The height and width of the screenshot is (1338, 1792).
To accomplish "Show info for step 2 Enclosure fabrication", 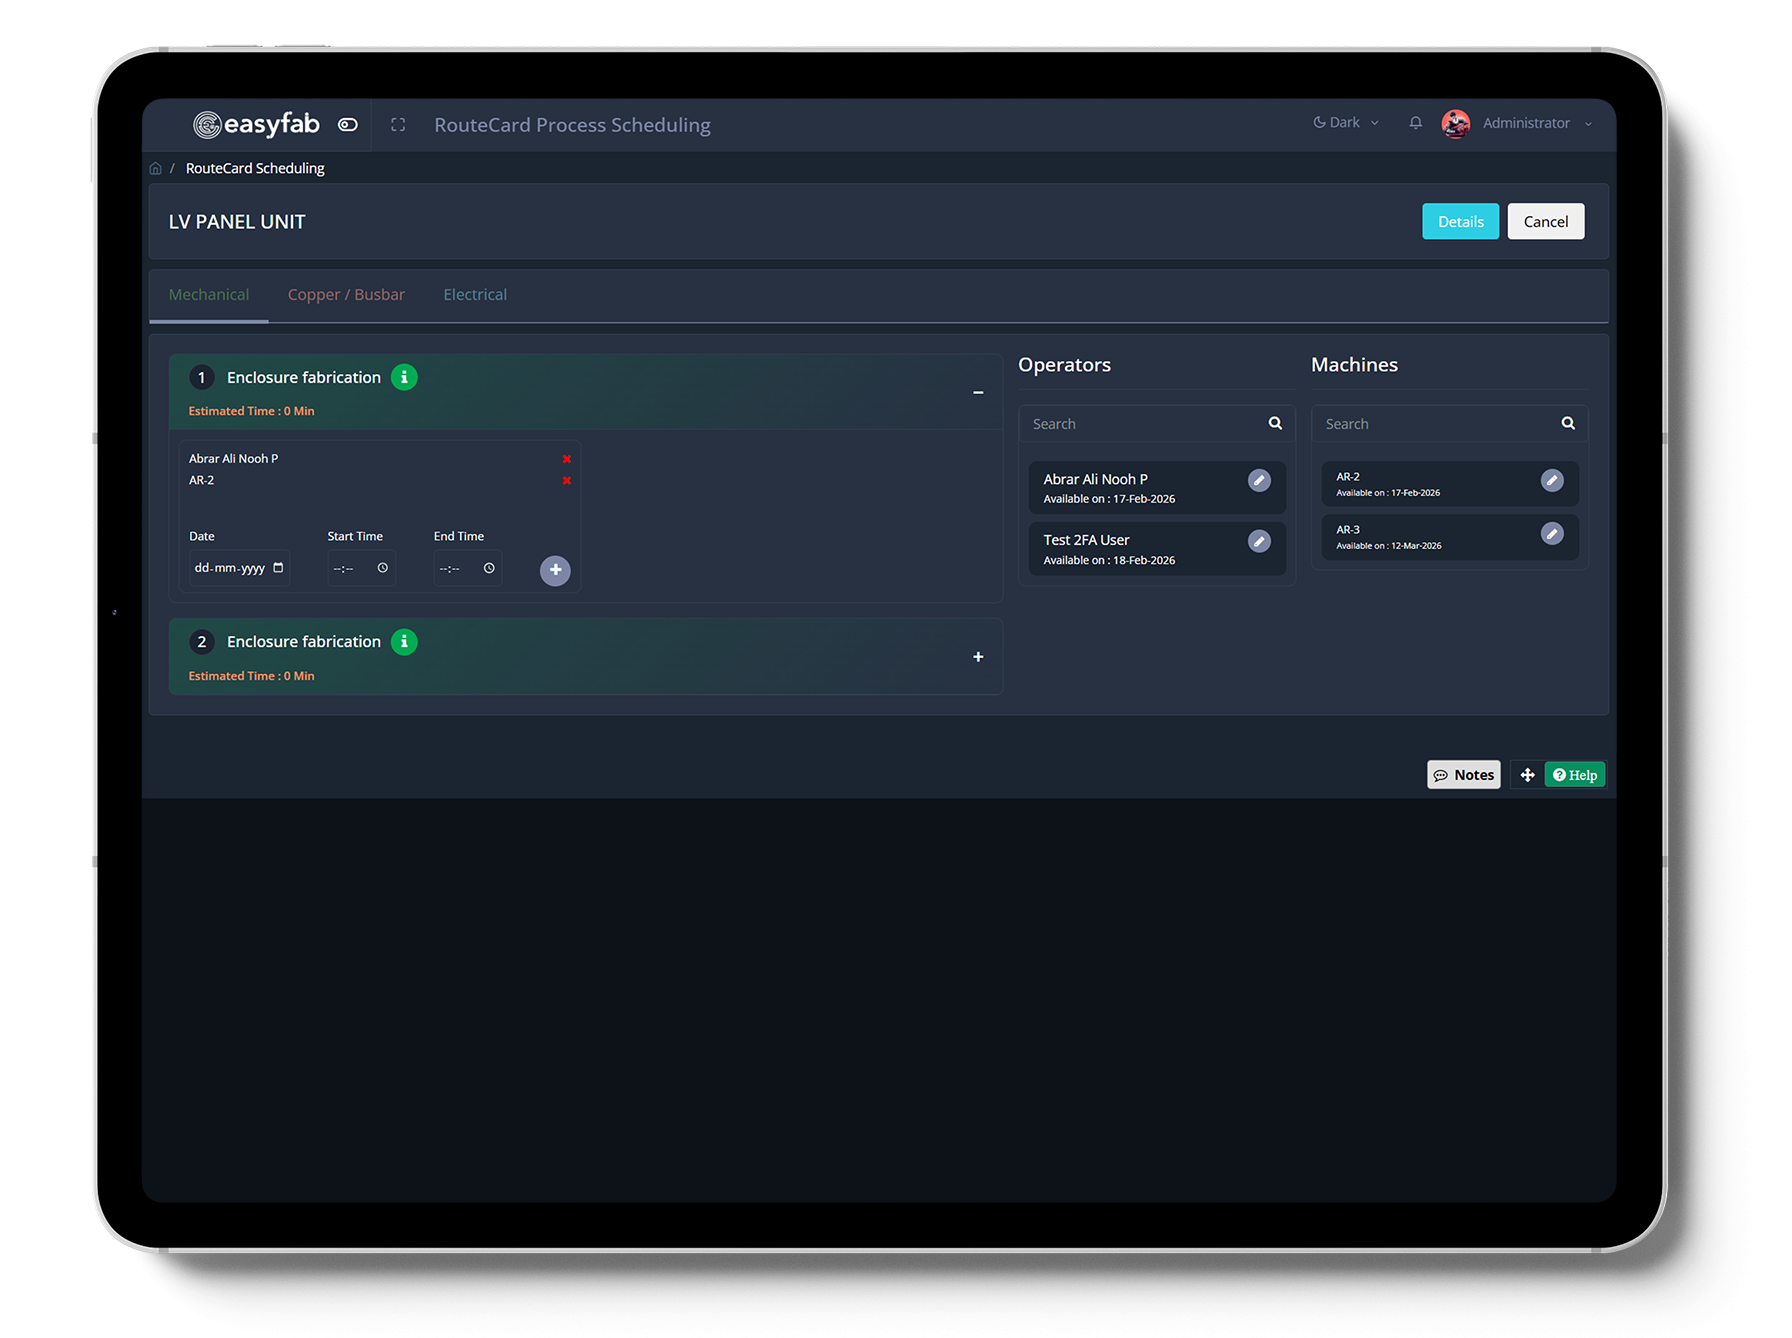I will pos(404,642).
